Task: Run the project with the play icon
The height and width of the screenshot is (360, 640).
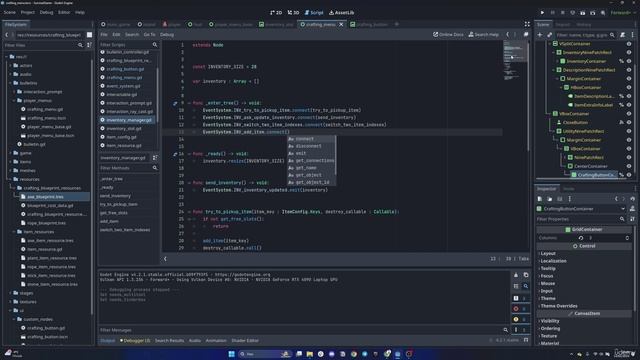Action: [542, 13]
